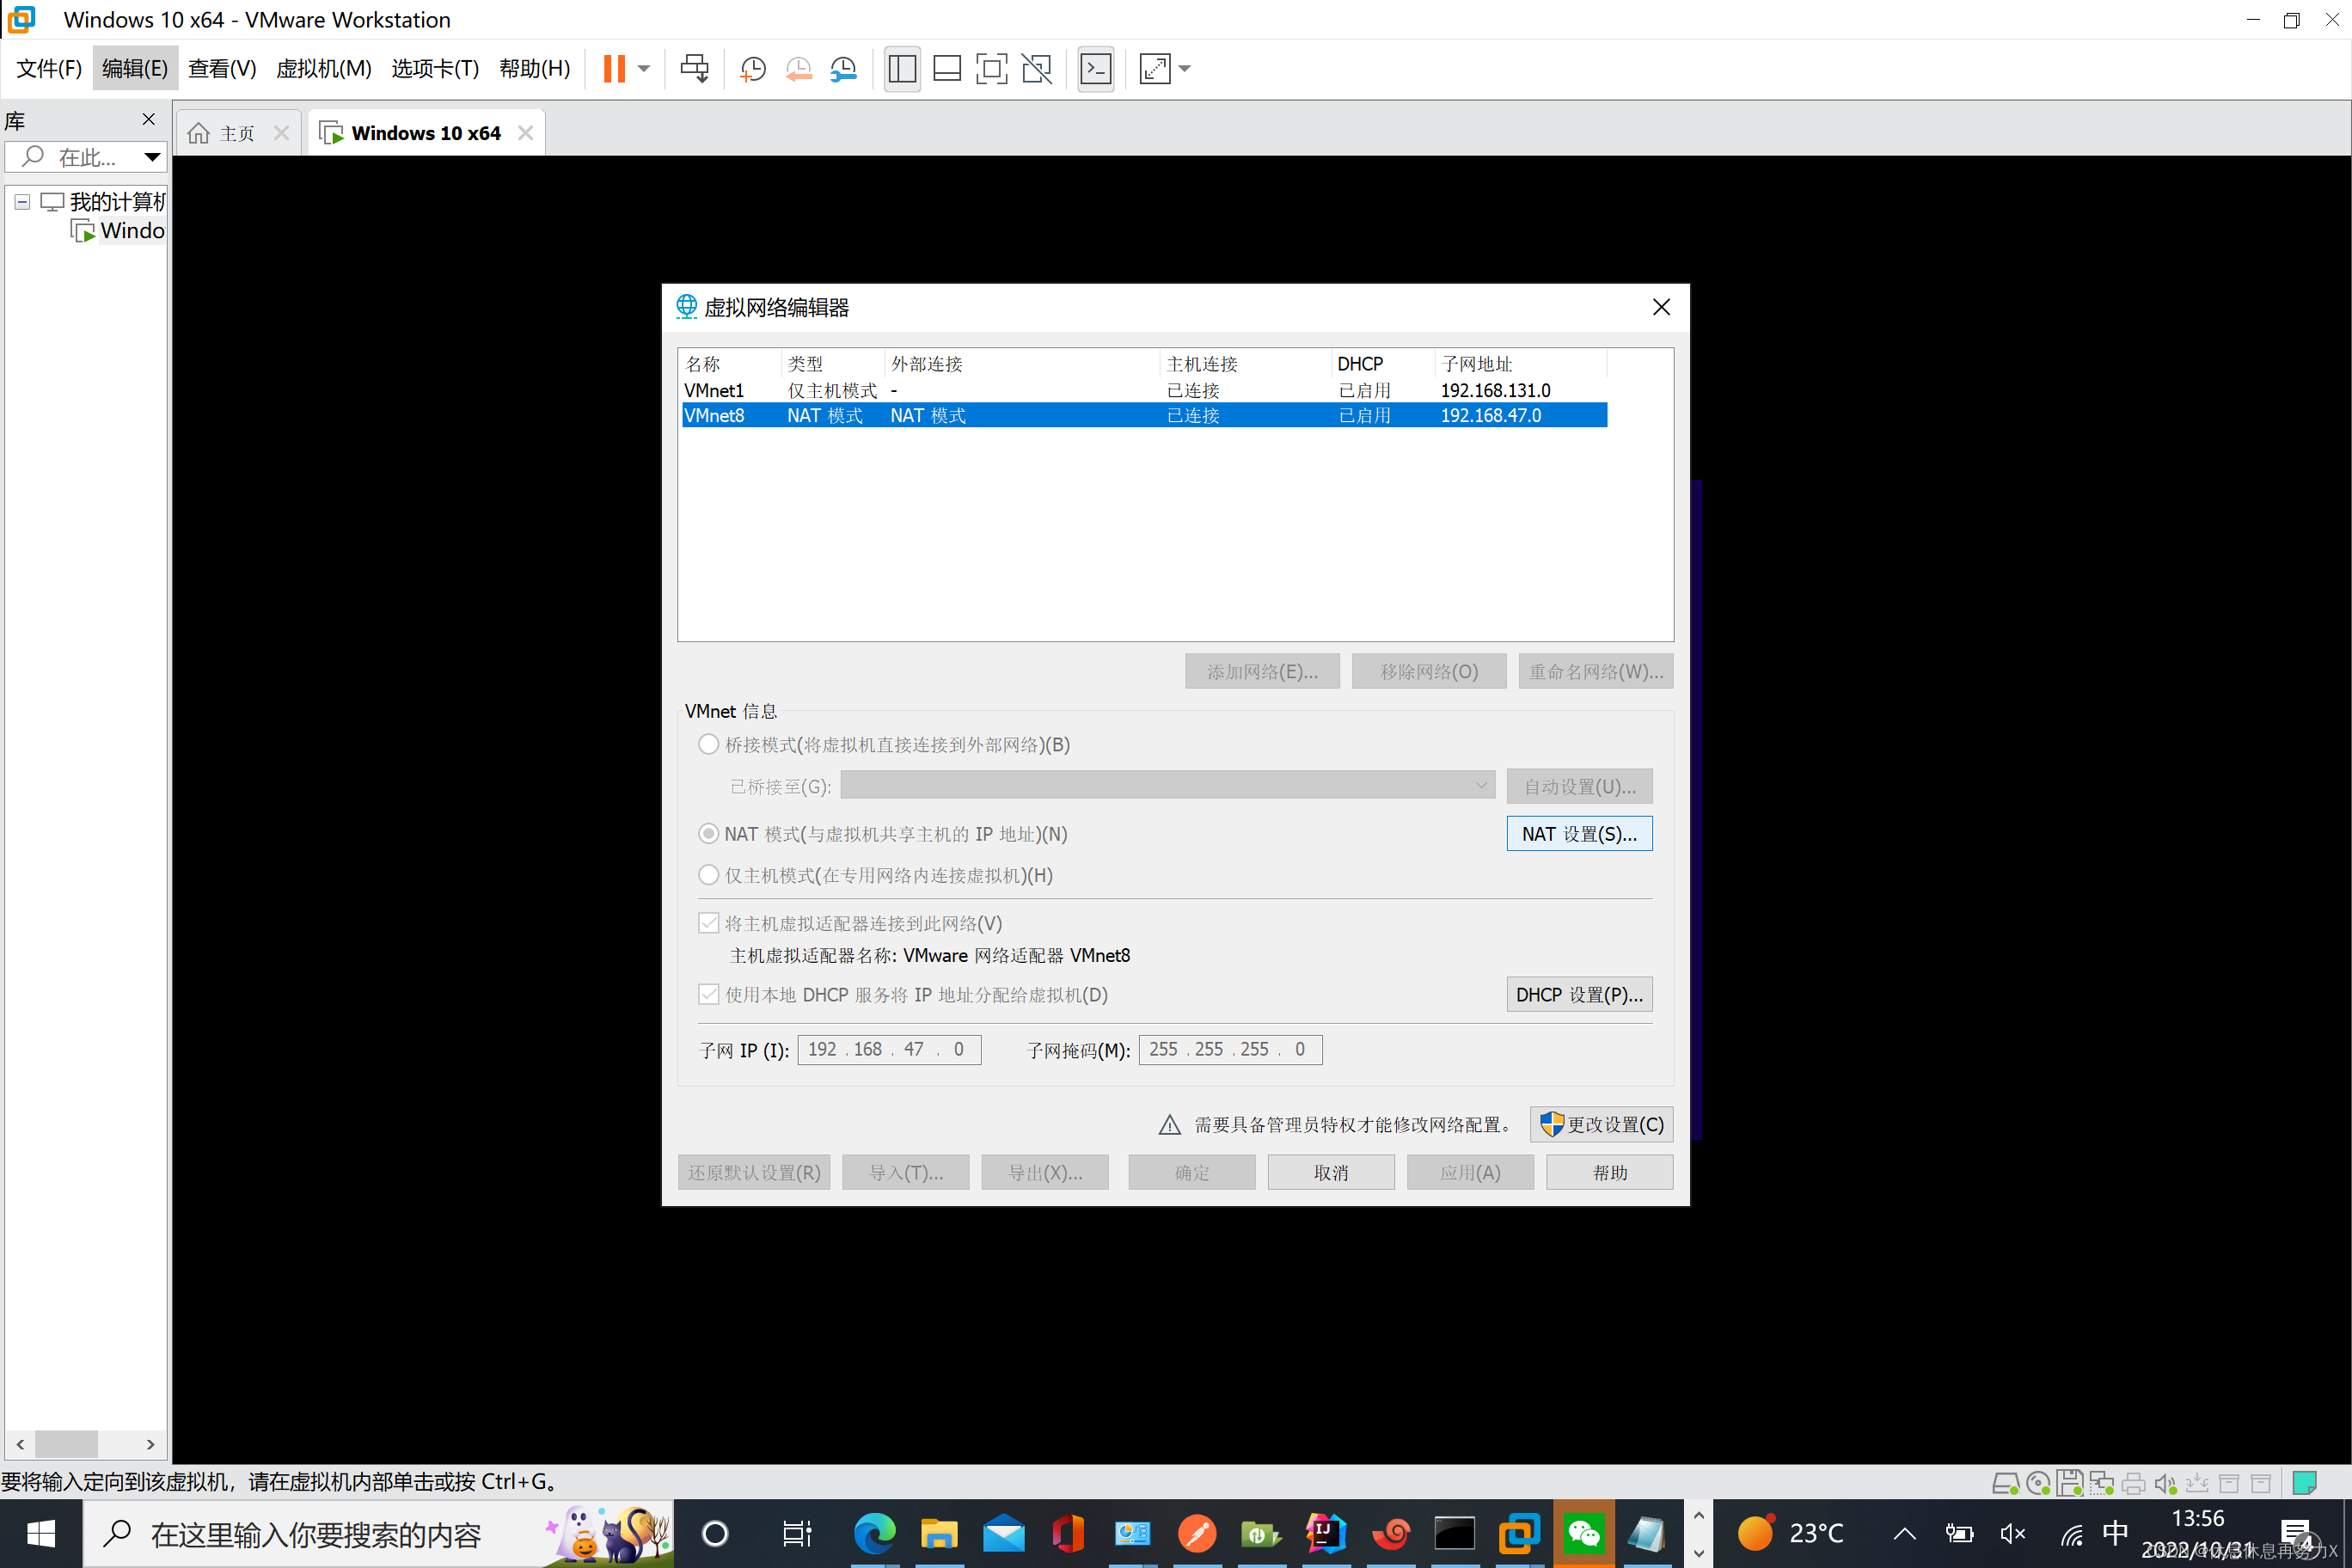The height and width of the screenshot is (1568, 2352).
Task: Close the Windows 10 x64 tab
Action: click(526, 133)
